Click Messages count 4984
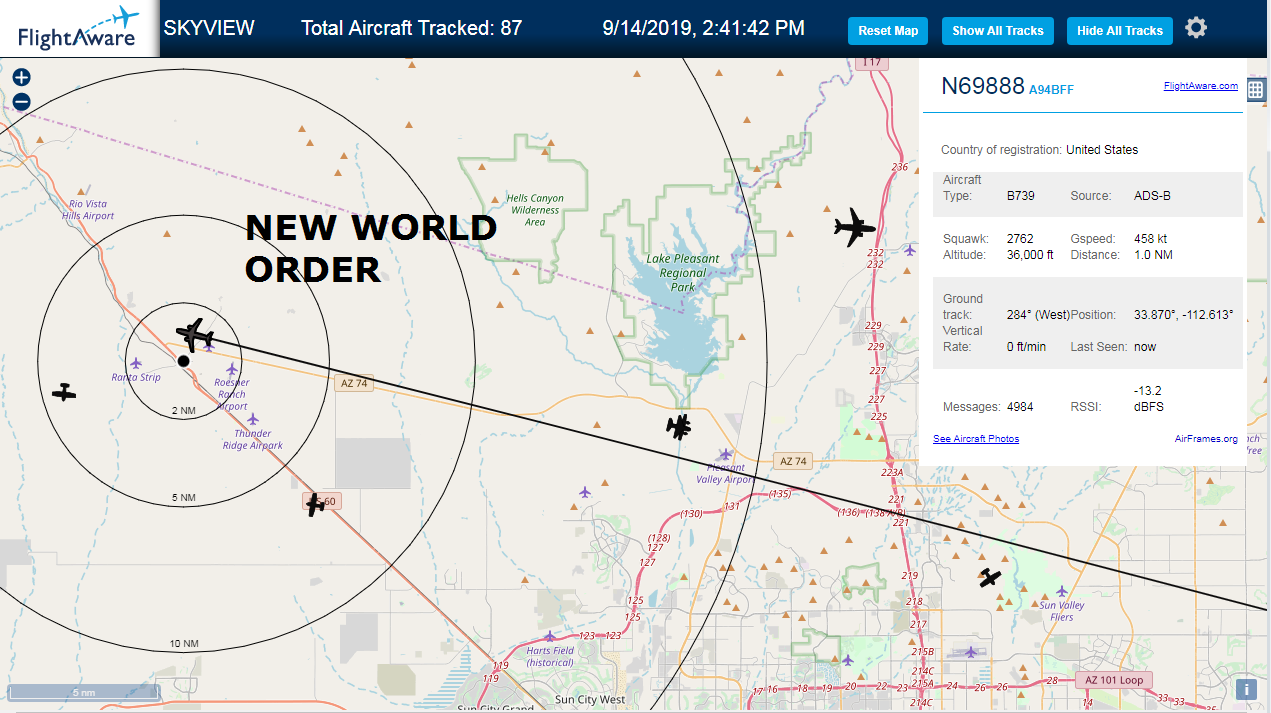 [x=1020, y=407]
